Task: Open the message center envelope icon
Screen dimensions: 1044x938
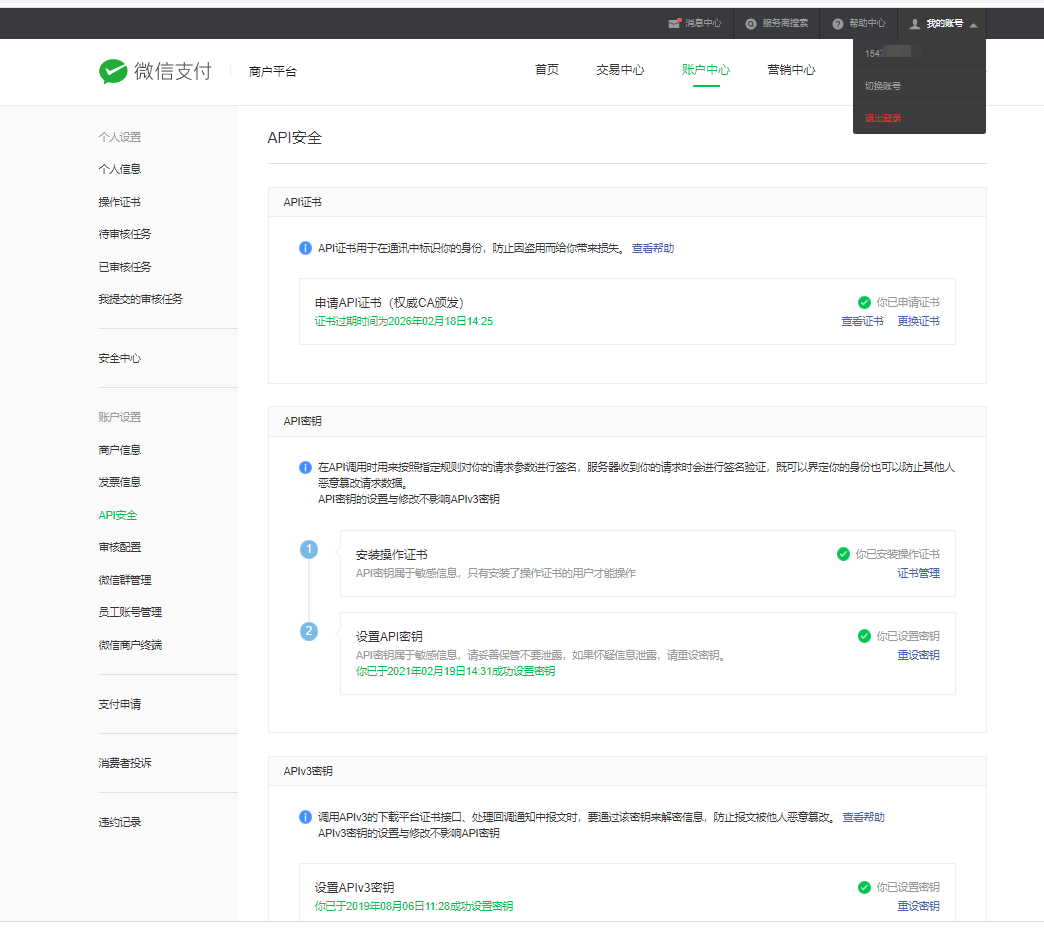Action: [x=674, y=23]
